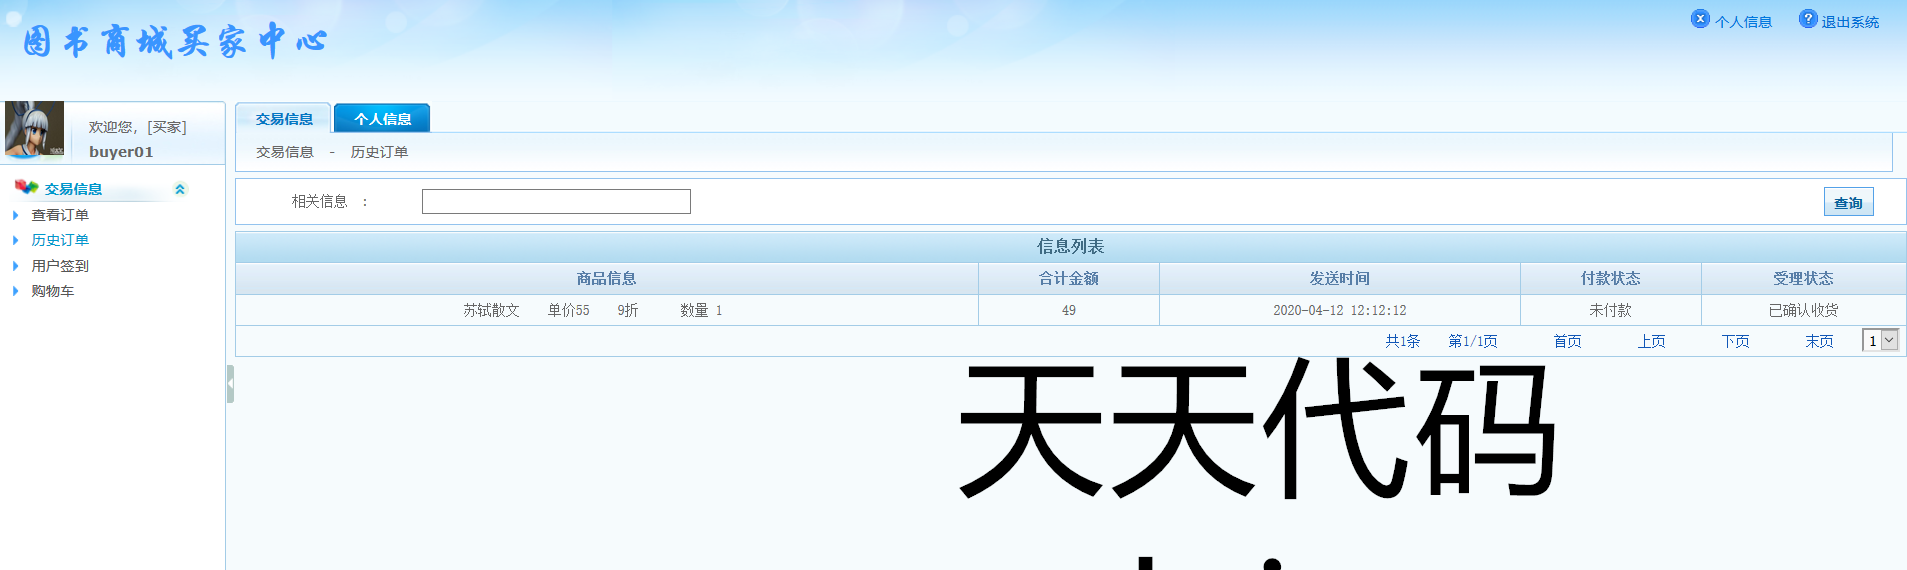Select 历史订单 in the sidebar menu
Viewport: 1907px width, 570px height.
(x=60, y=240)
